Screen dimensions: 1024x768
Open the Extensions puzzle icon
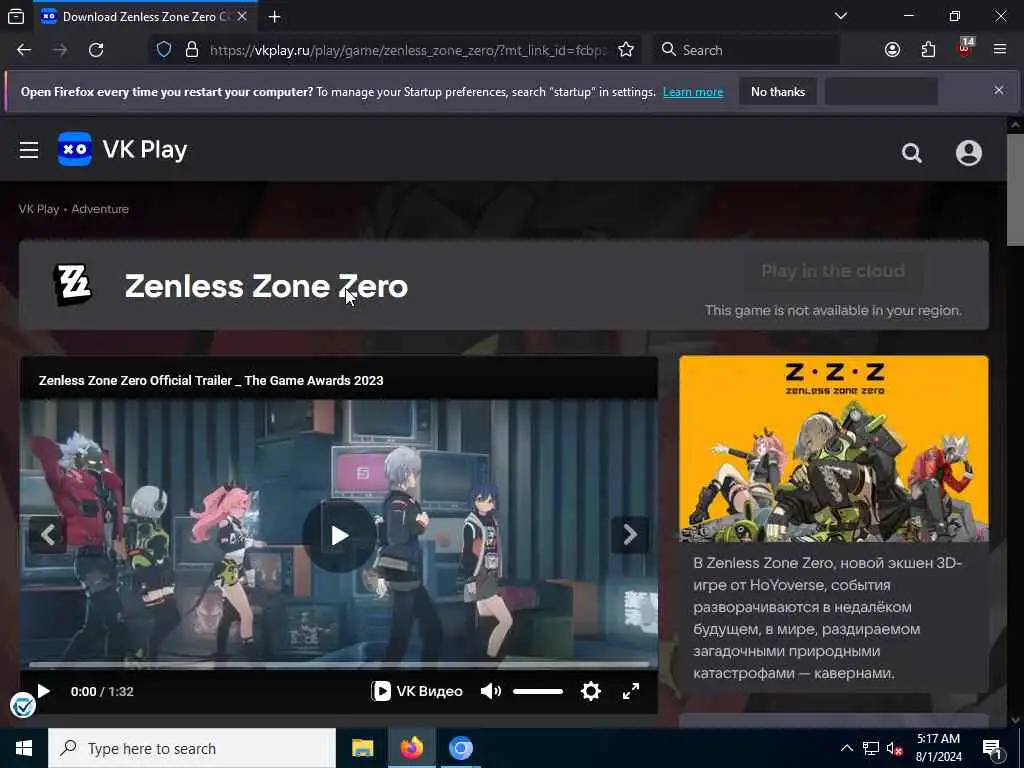928,50
